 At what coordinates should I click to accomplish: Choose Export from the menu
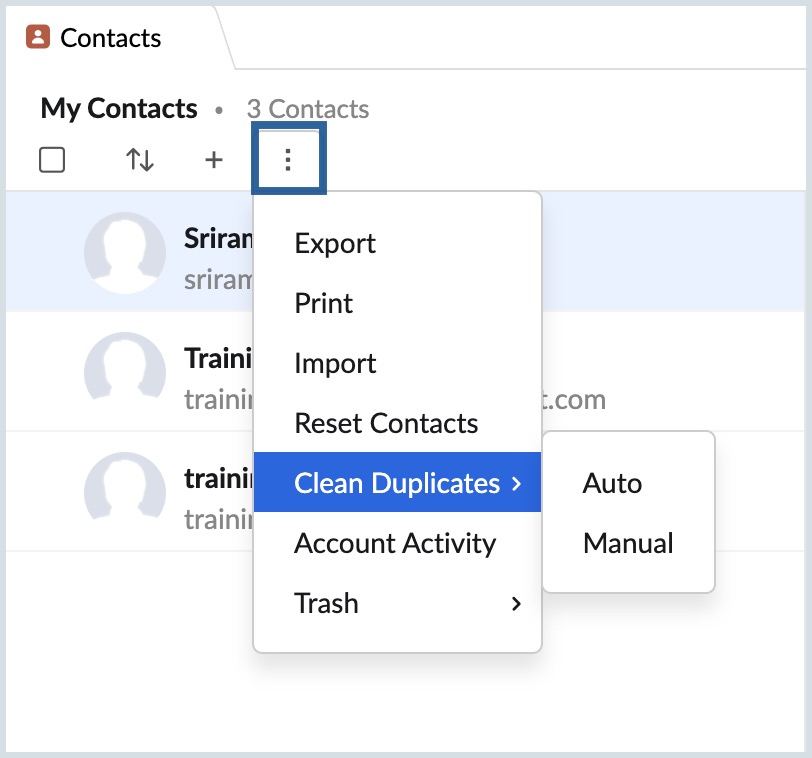point(335,243)
